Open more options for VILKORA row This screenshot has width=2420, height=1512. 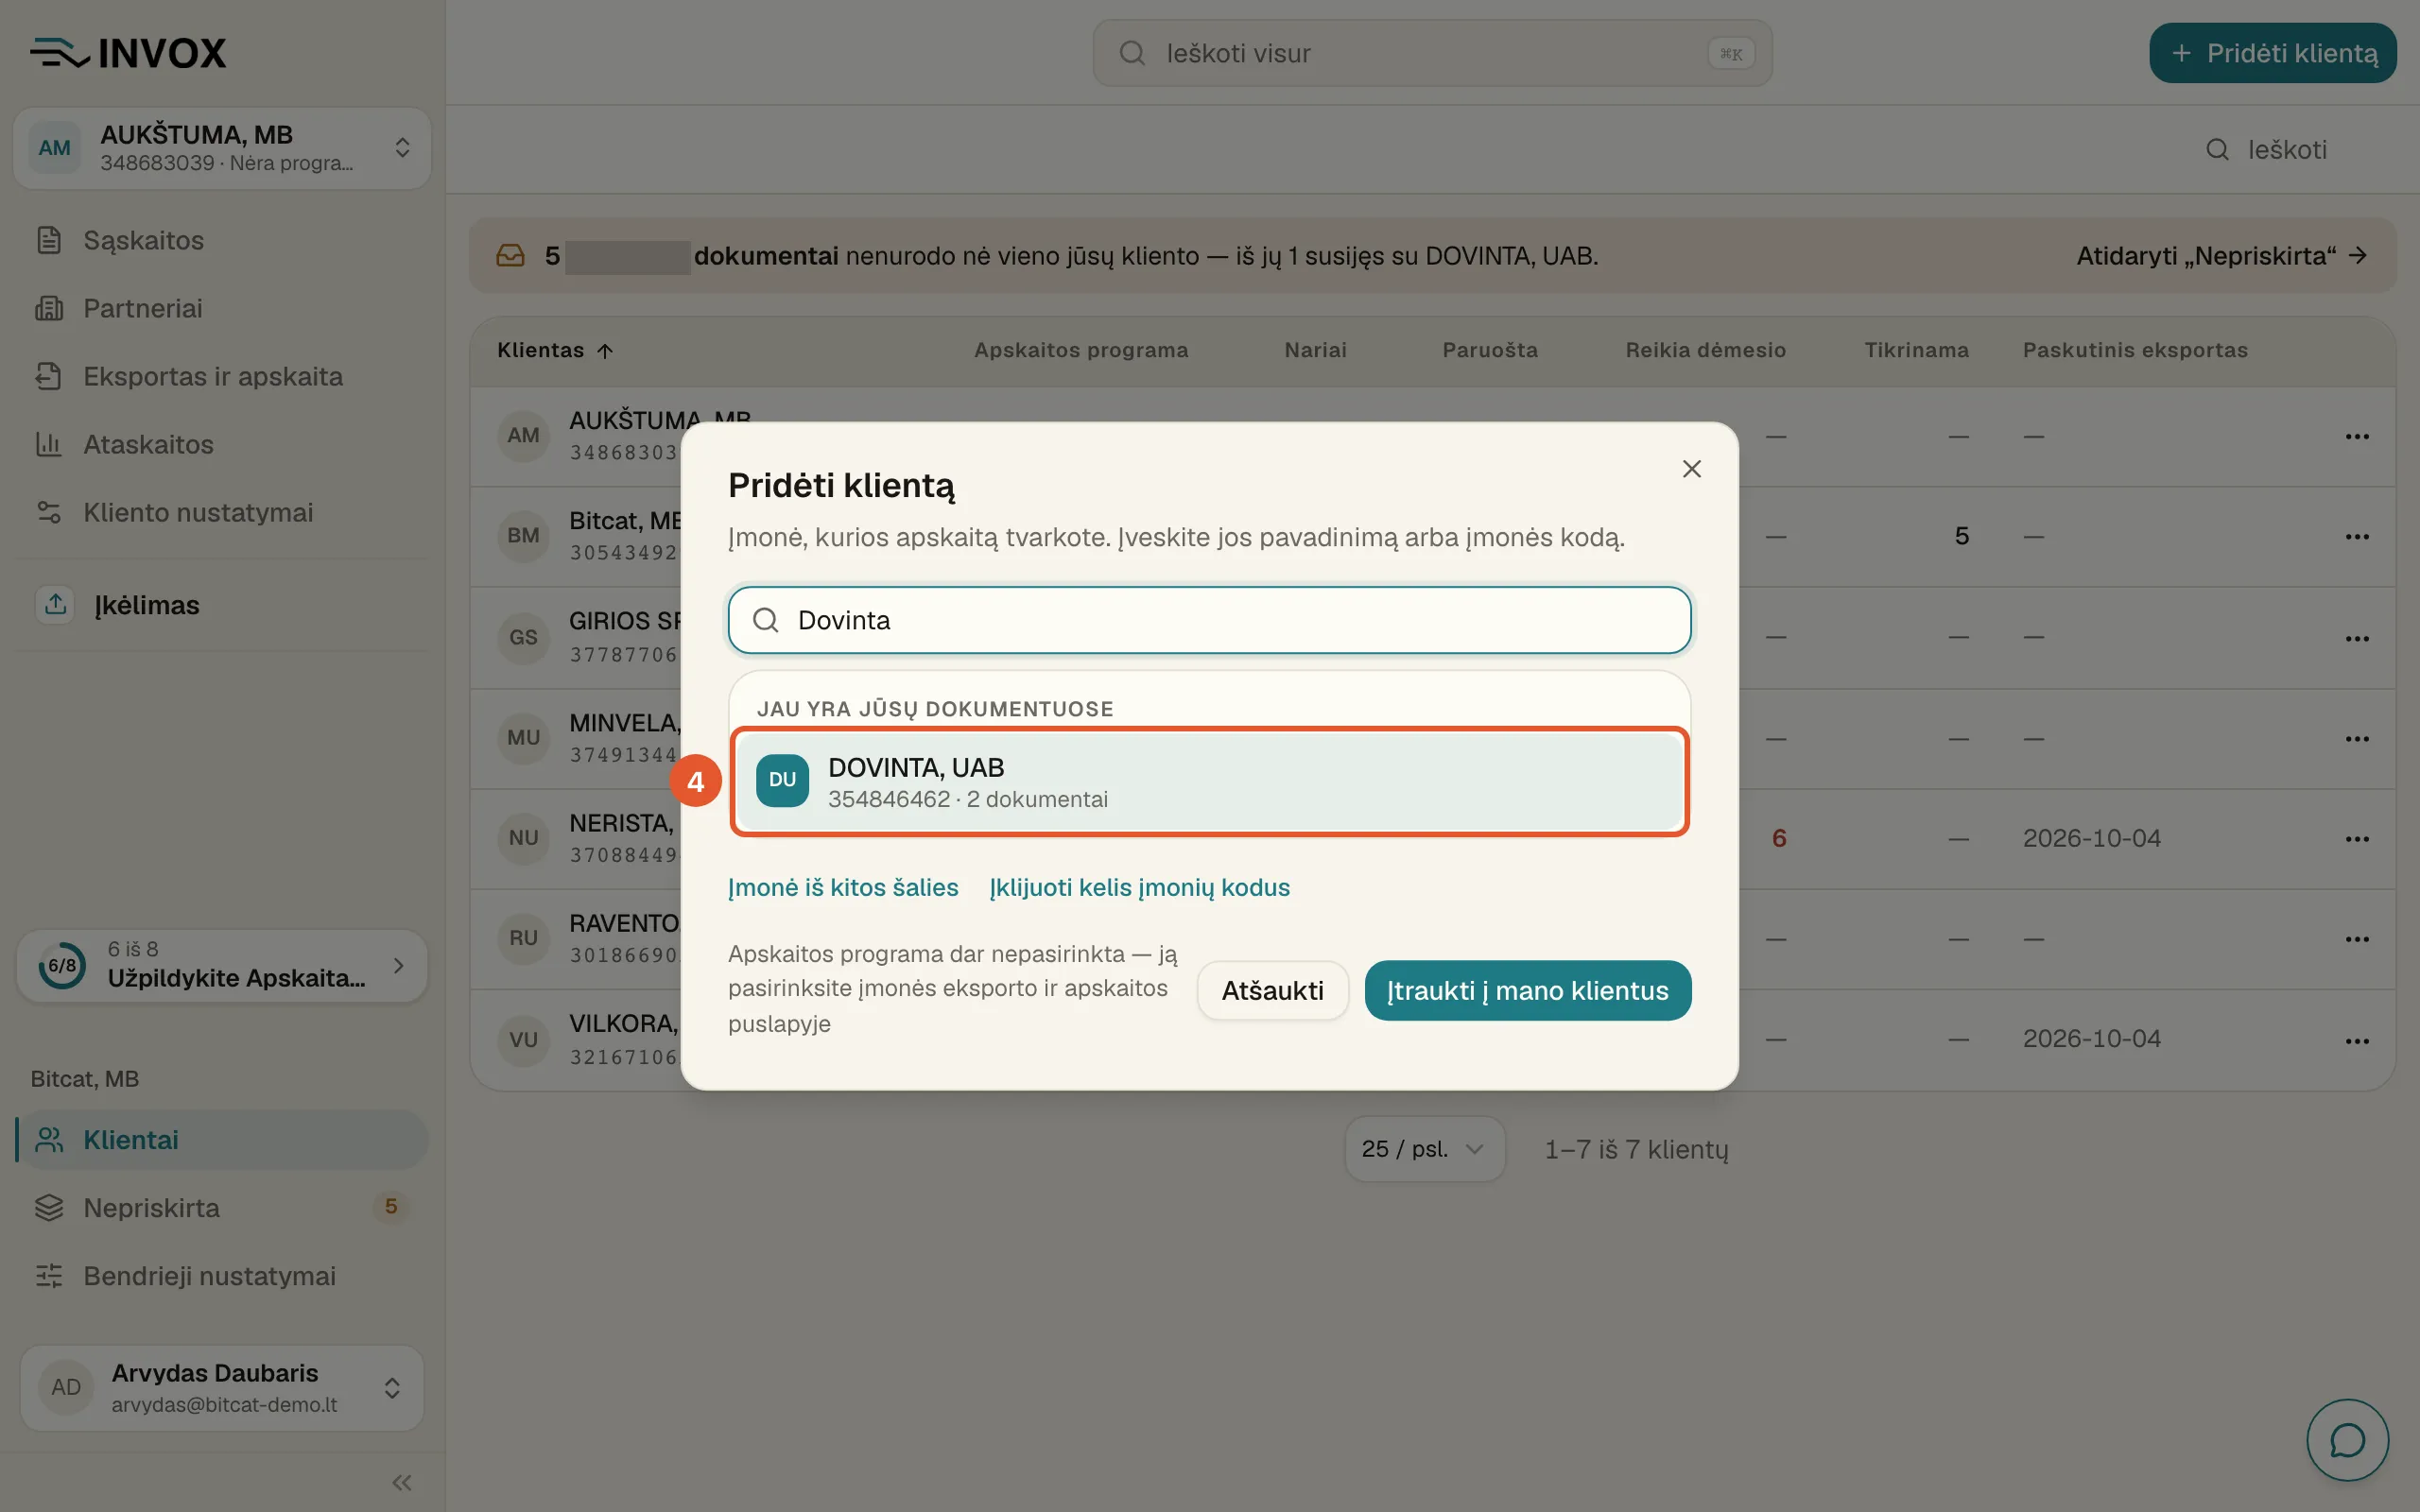pyautogui.click(x=2357, y=1040)
